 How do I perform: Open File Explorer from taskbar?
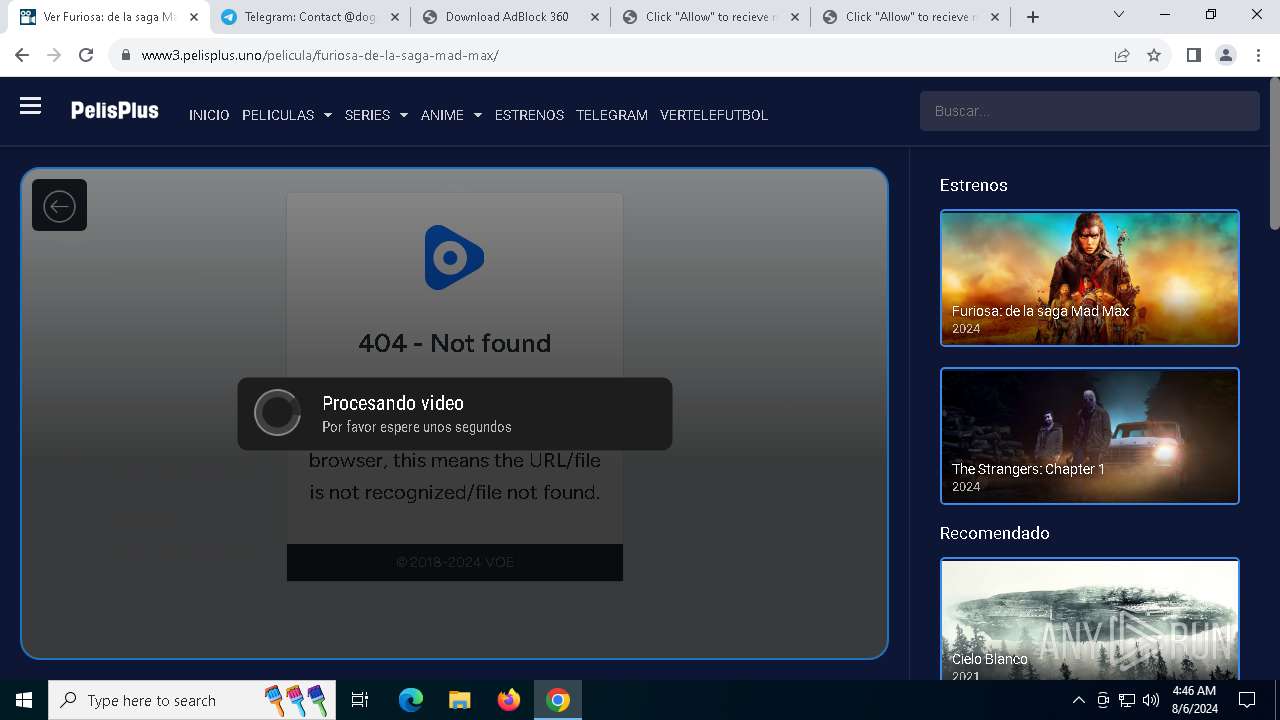[459, 700]
